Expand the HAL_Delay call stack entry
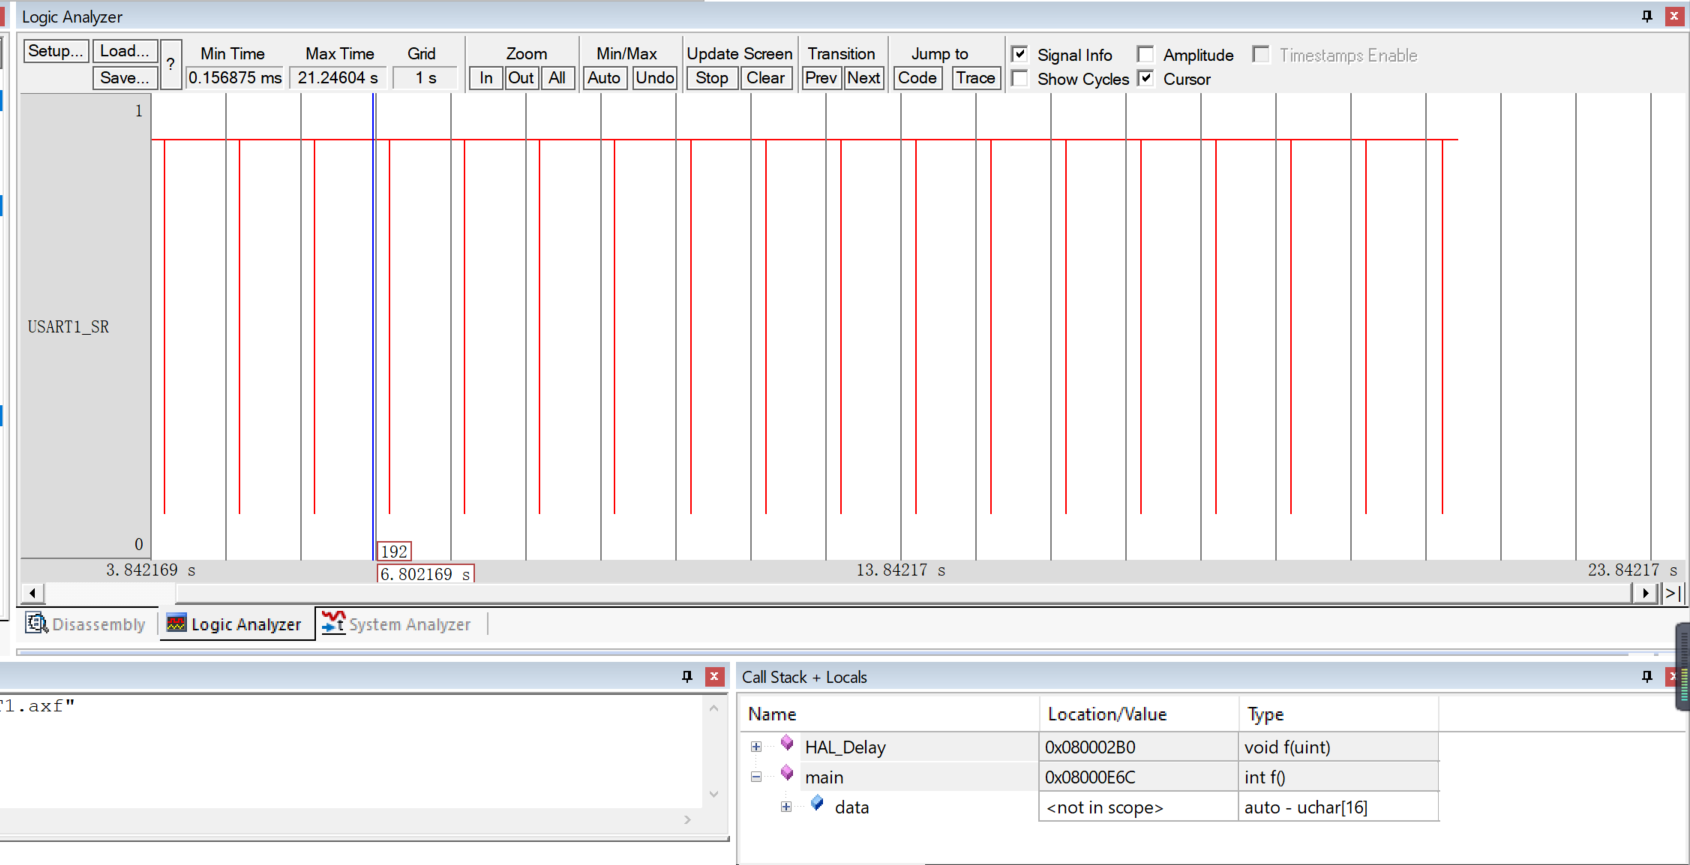Screen dimensions: 1690x865 pos(756,747)
